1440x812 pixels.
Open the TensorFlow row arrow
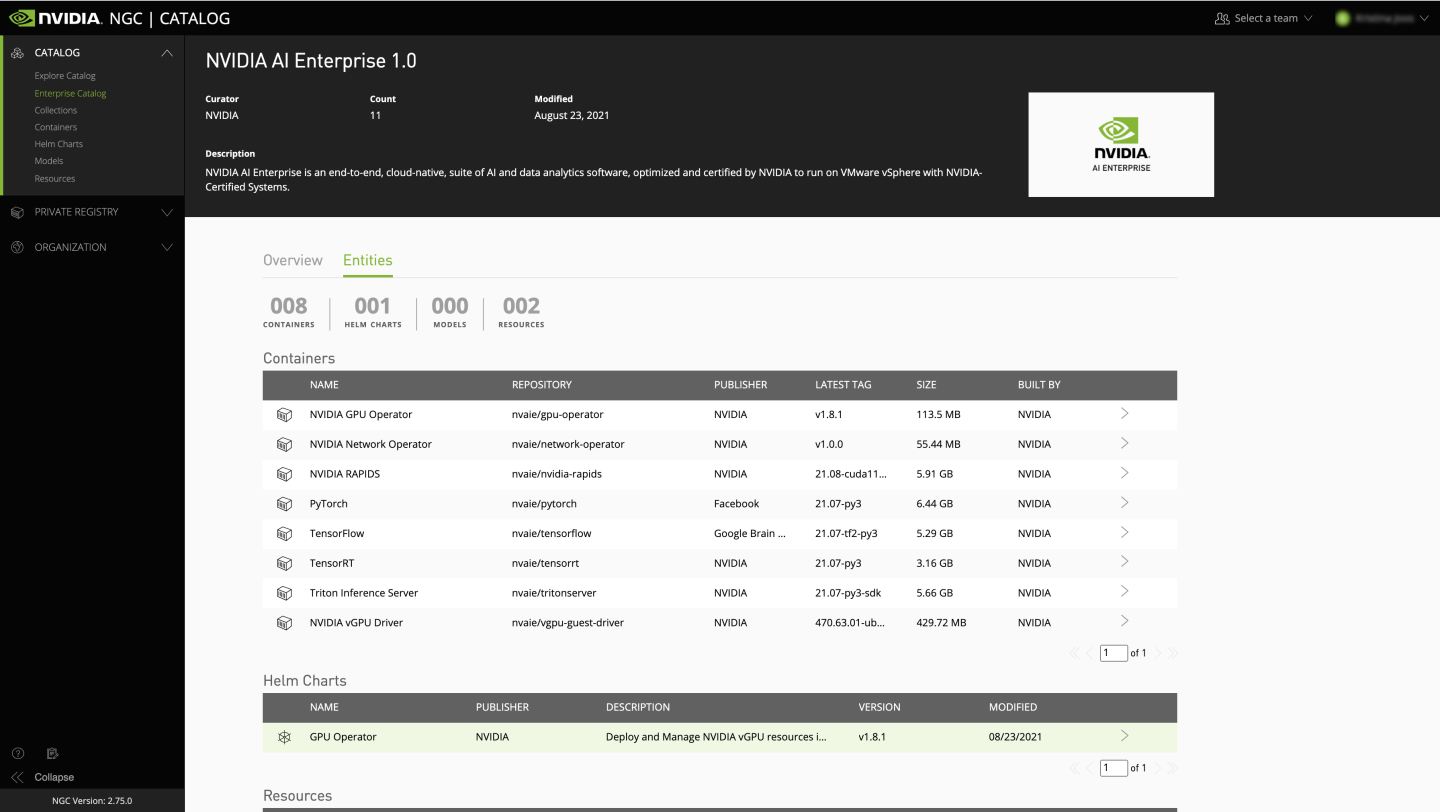pos(1124,532)
